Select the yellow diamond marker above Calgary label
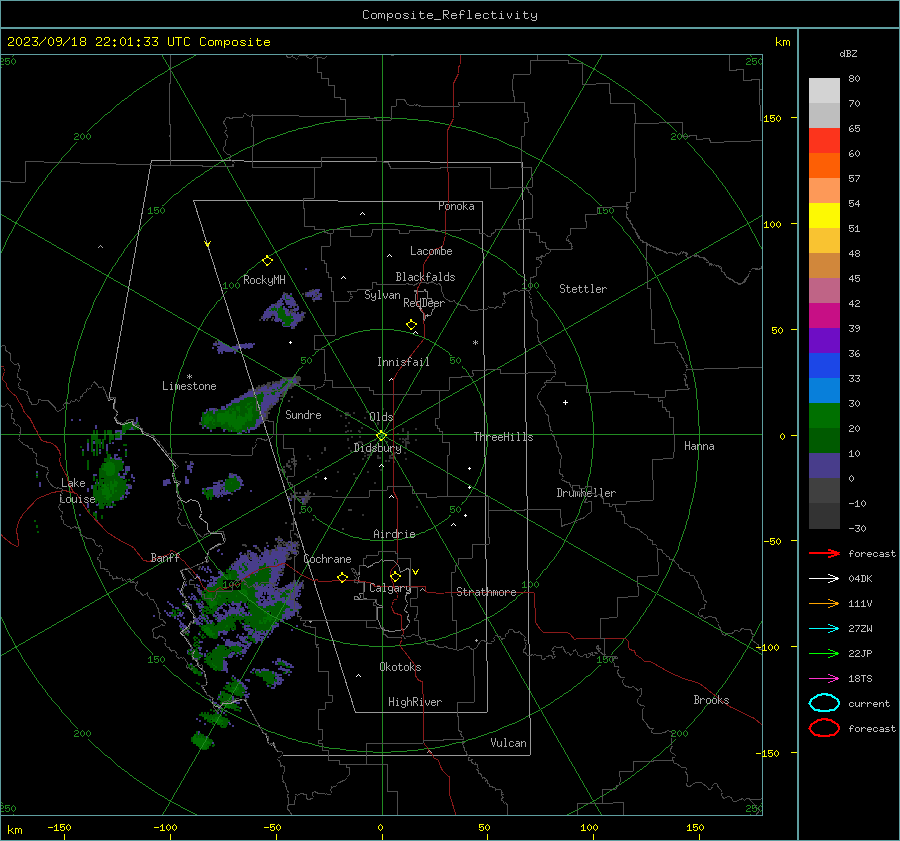Viewport: 900px width, 841px height. [395, 576]
